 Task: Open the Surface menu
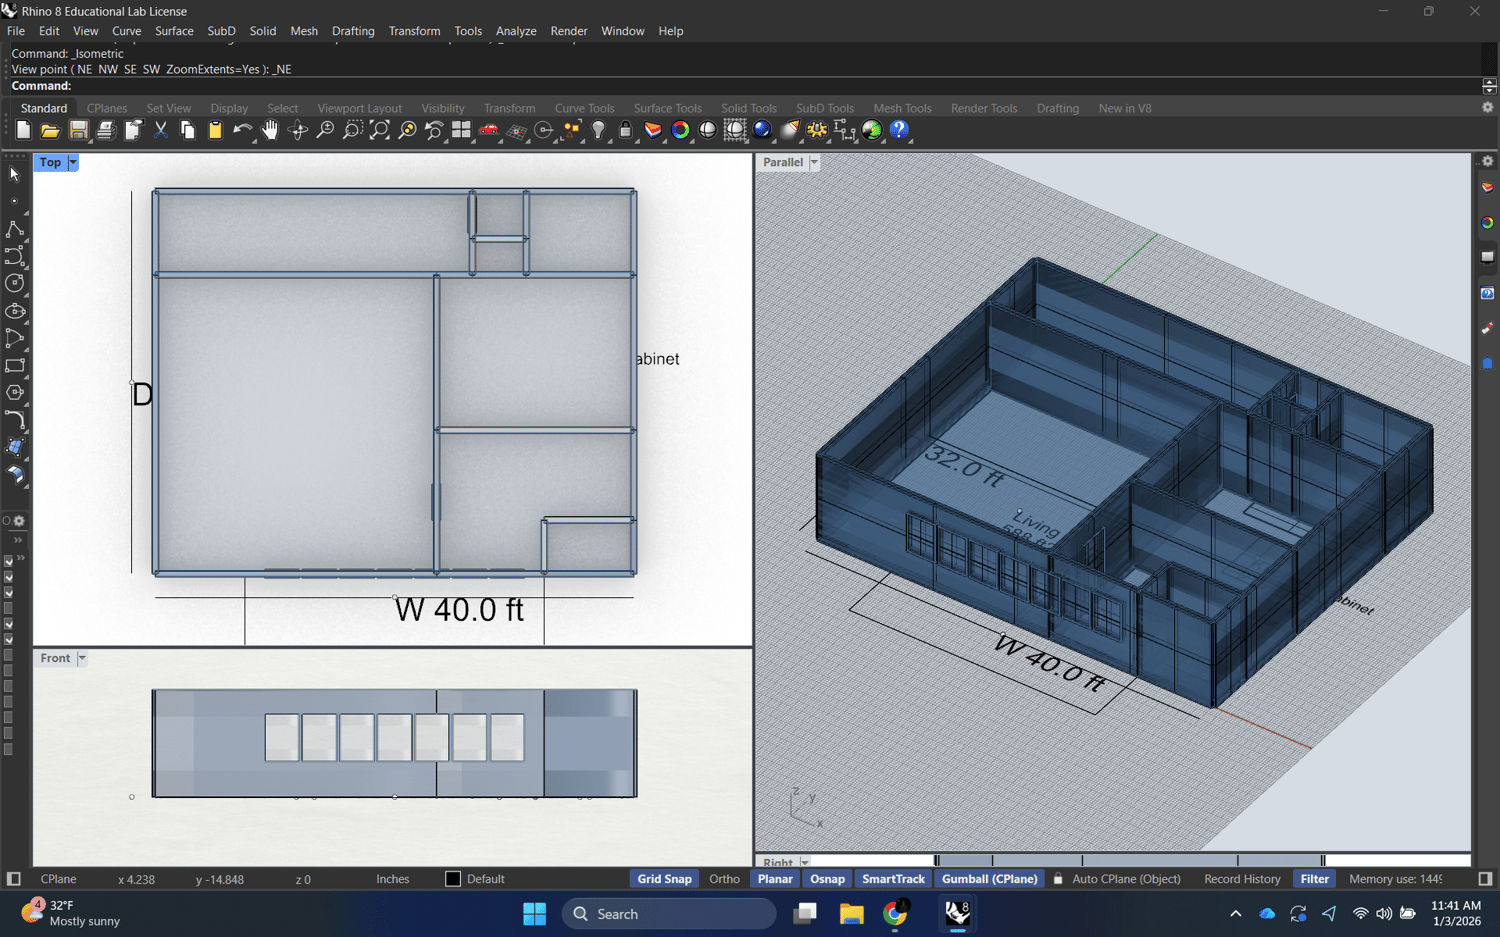(174, 31)
